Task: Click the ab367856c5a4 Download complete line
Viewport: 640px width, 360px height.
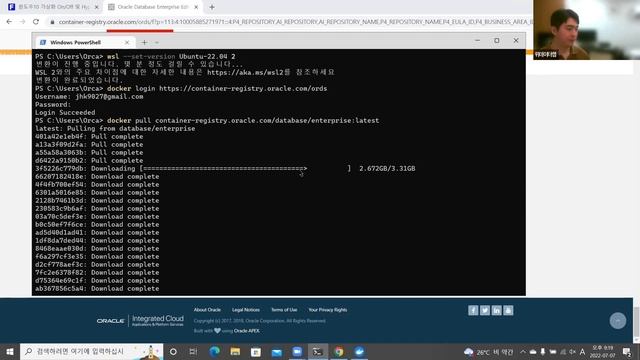Action: [x=97, y=289]
